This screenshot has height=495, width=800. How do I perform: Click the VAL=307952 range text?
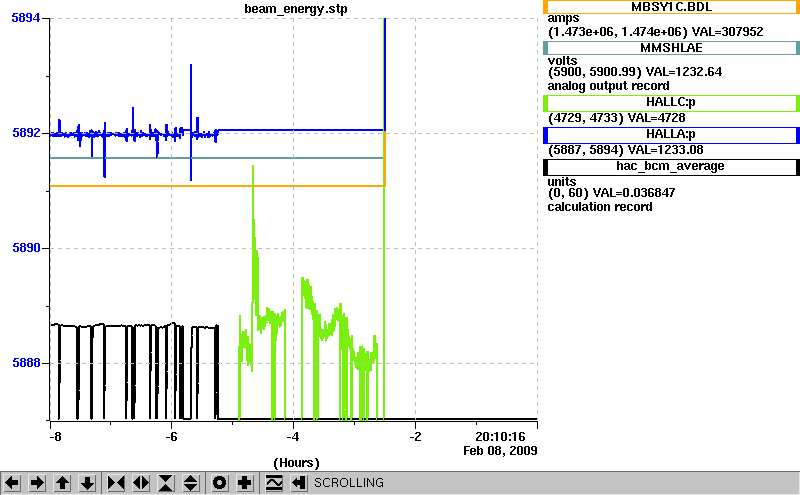pyautogui.click(x=727, y=32)
